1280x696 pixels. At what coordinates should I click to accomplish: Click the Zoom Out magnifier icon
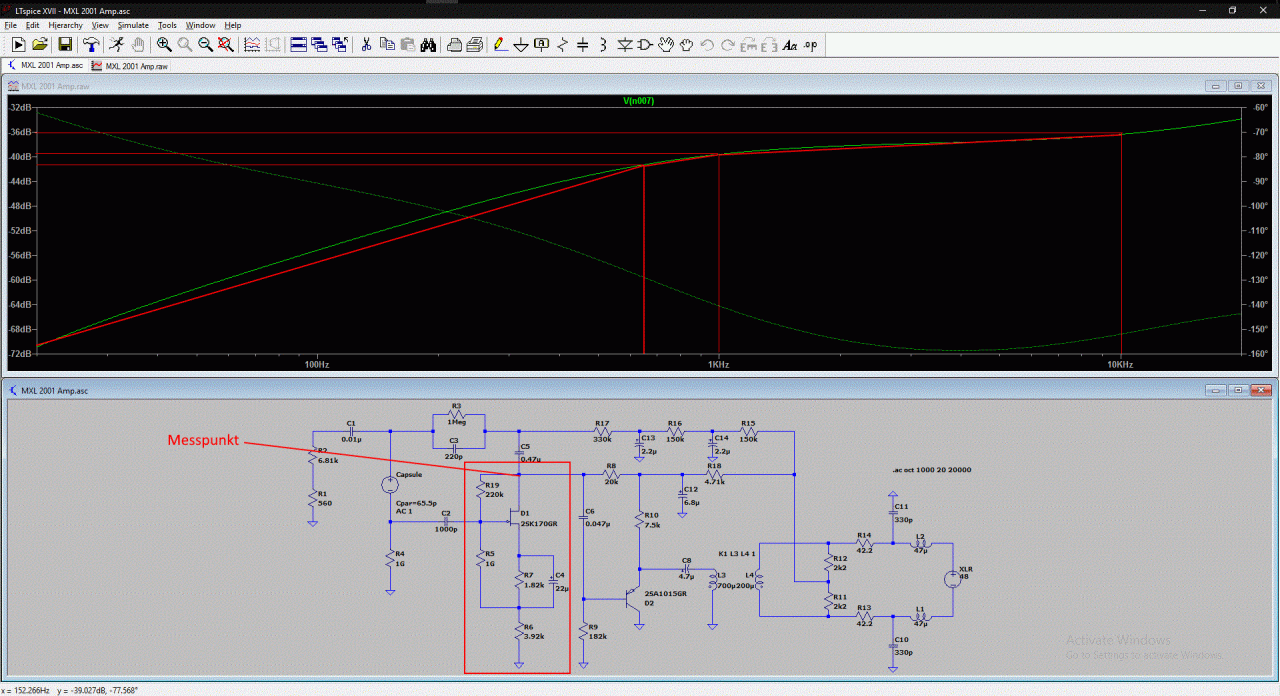205,45
